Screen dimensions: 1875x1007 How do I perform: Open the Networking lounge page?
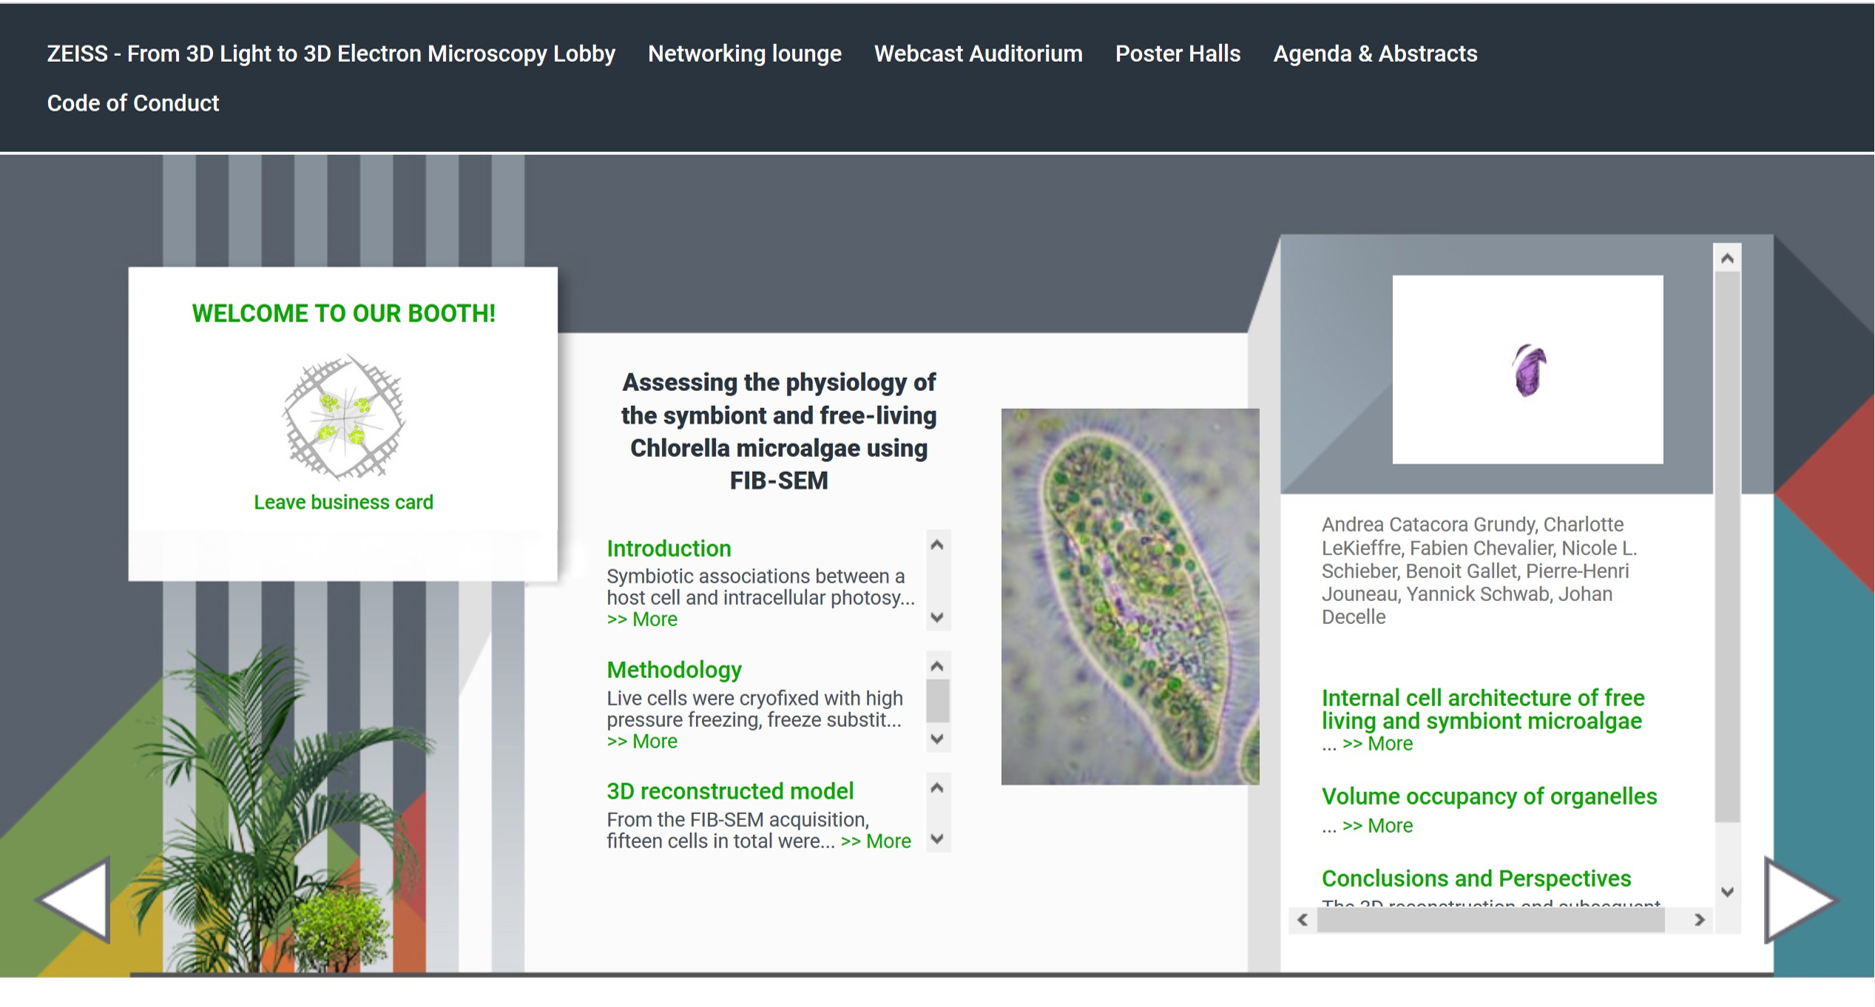744,53
